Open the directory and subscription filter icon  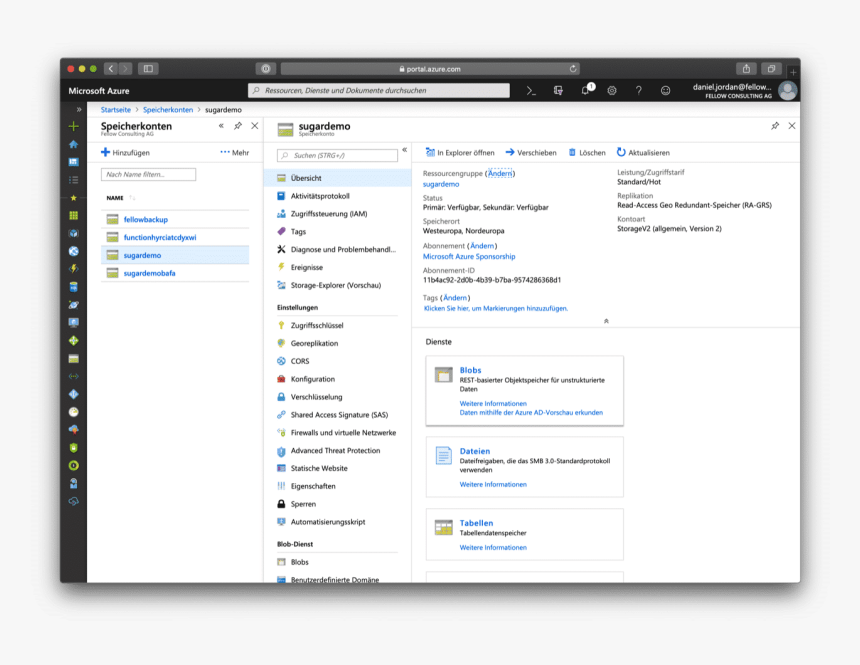click(x=558, y=91)
